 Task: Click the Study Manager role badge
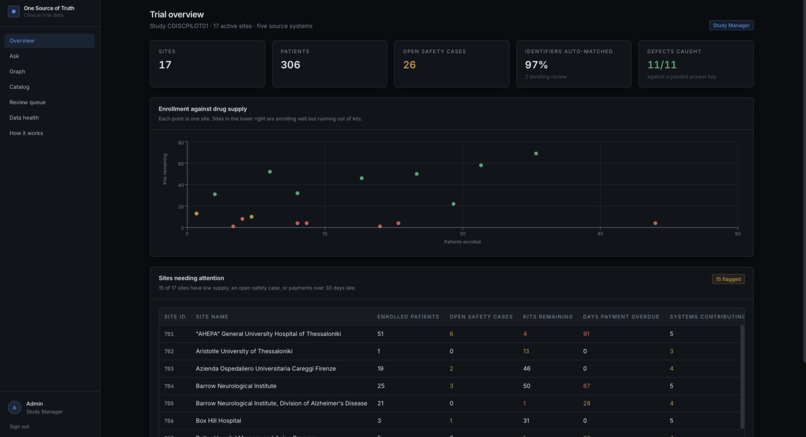(x=731, y=25)
